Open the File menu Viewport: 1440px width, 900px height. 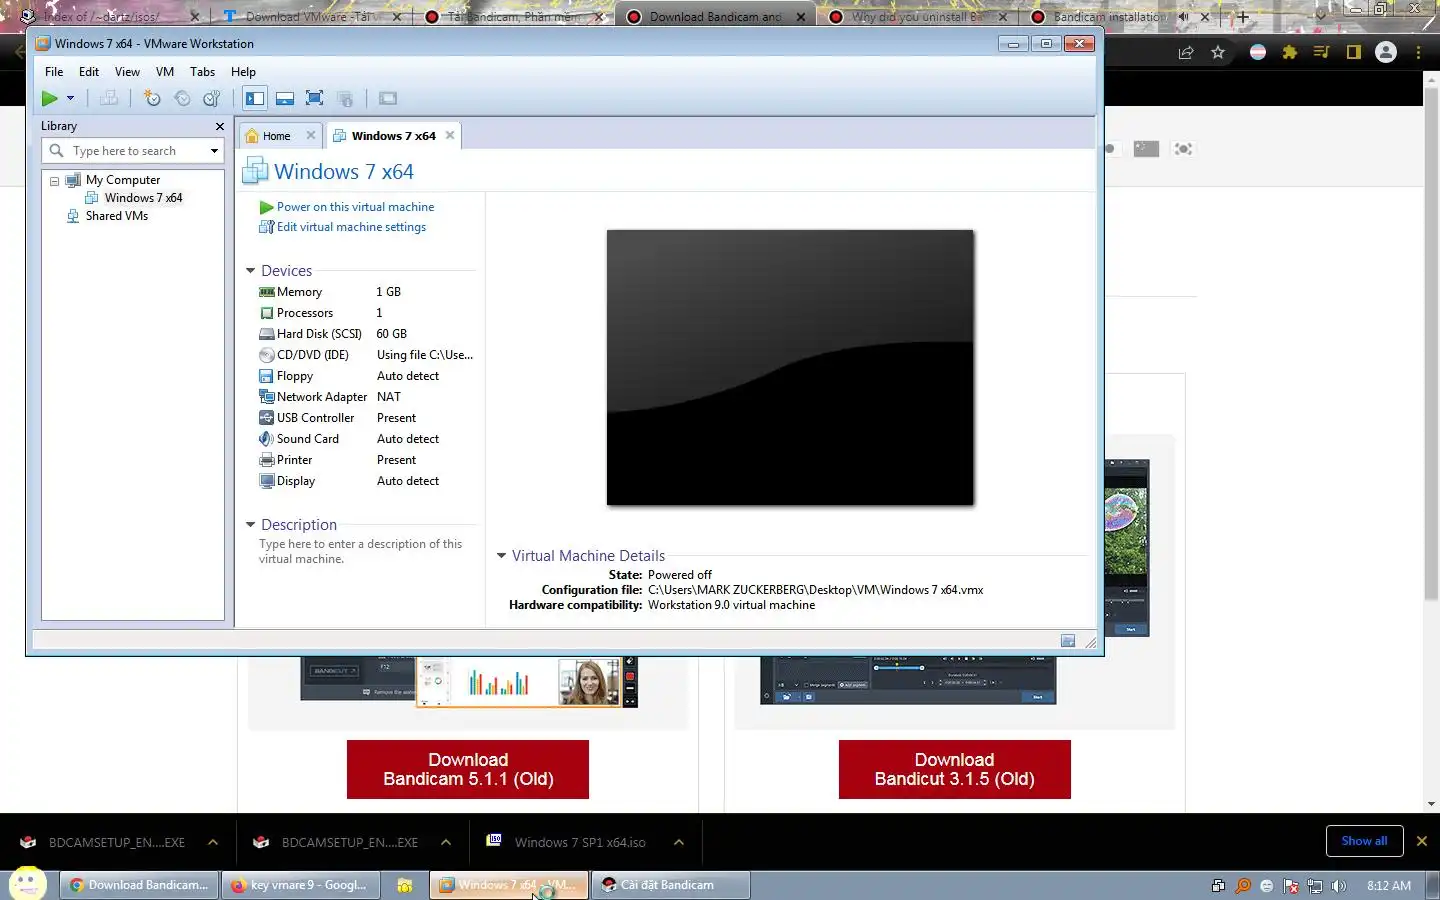54,72
